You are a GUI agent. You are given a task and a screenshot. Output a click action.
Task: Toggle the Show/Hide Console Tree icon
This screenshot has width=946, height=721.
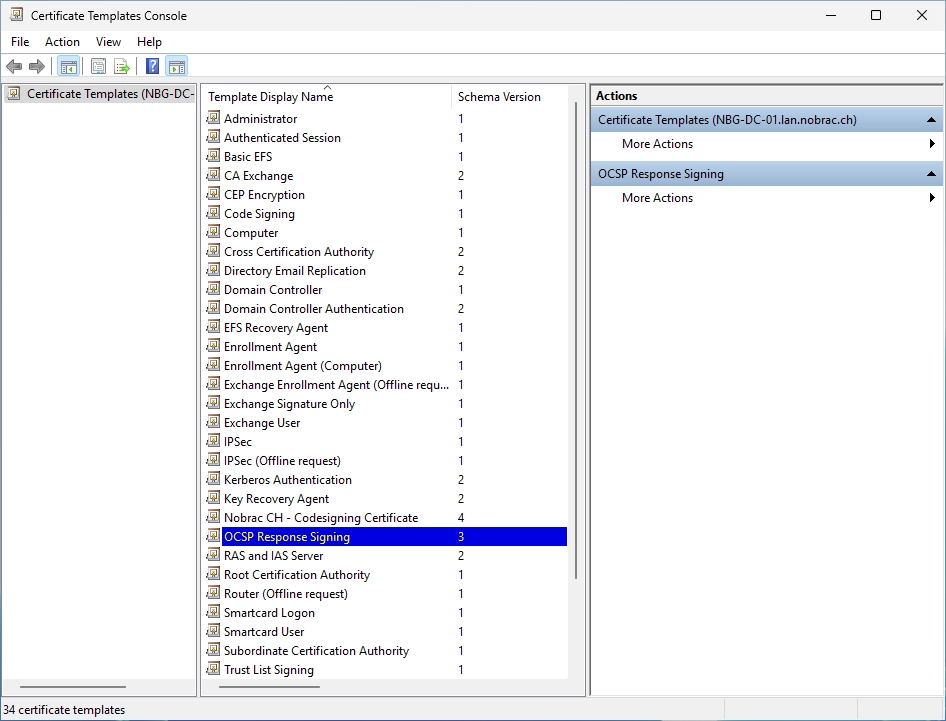pos(69,66)
